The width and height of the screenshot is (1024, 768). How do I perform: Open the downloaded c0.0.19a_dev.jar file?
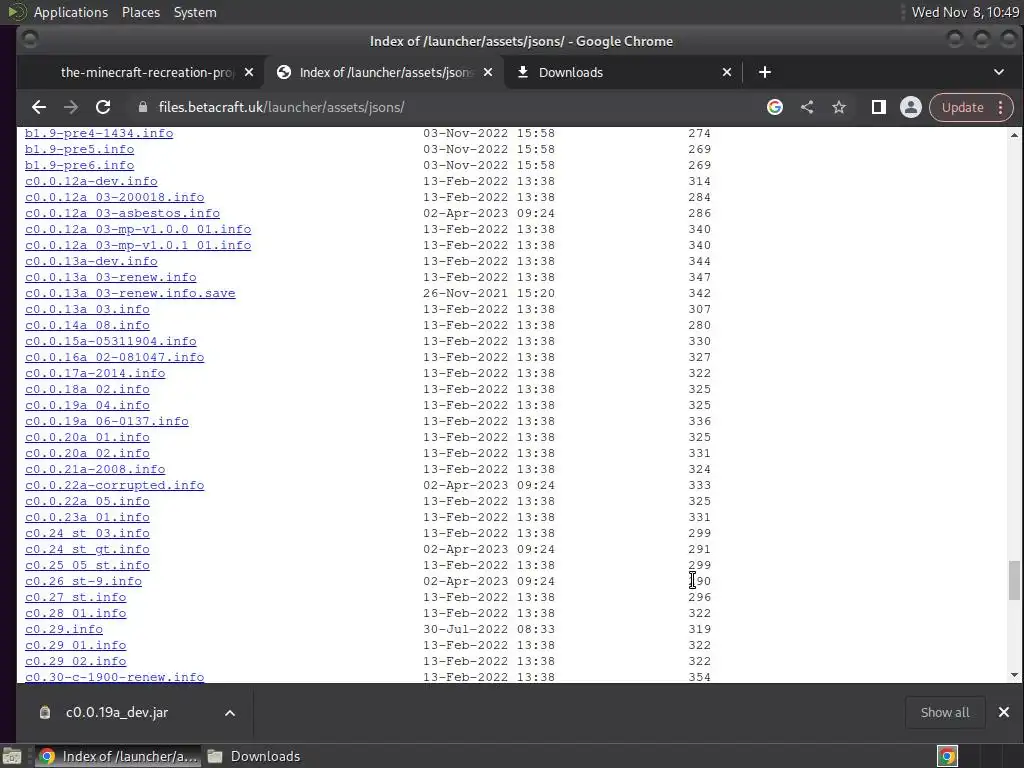pos(117,712)
